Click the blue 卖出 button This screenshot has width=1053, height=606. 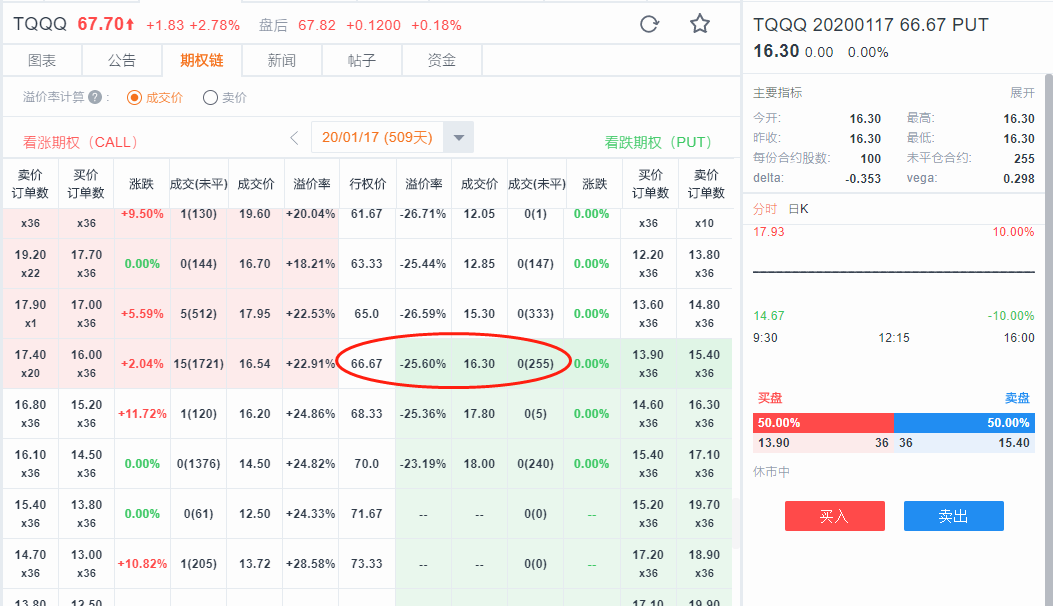[x=954, y=516]
